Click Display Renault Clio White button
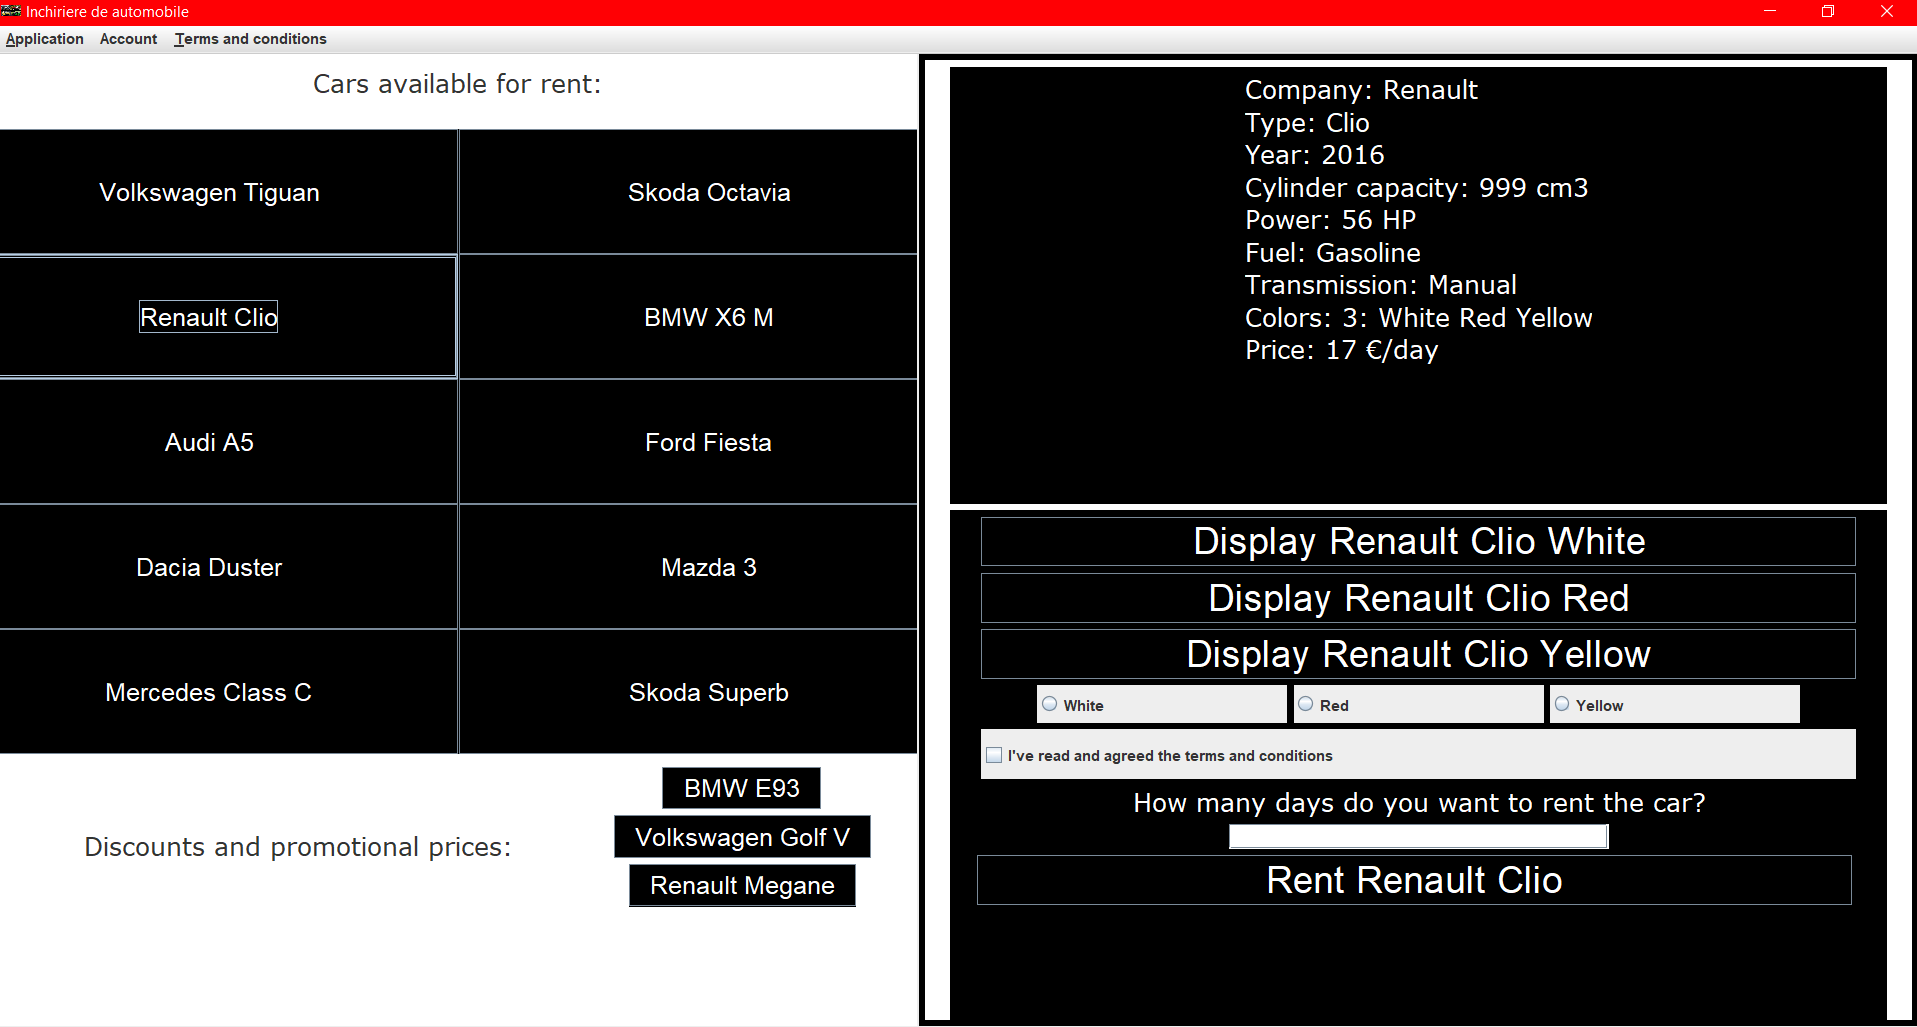The image size is (1917, 1027). point(1418,541)
